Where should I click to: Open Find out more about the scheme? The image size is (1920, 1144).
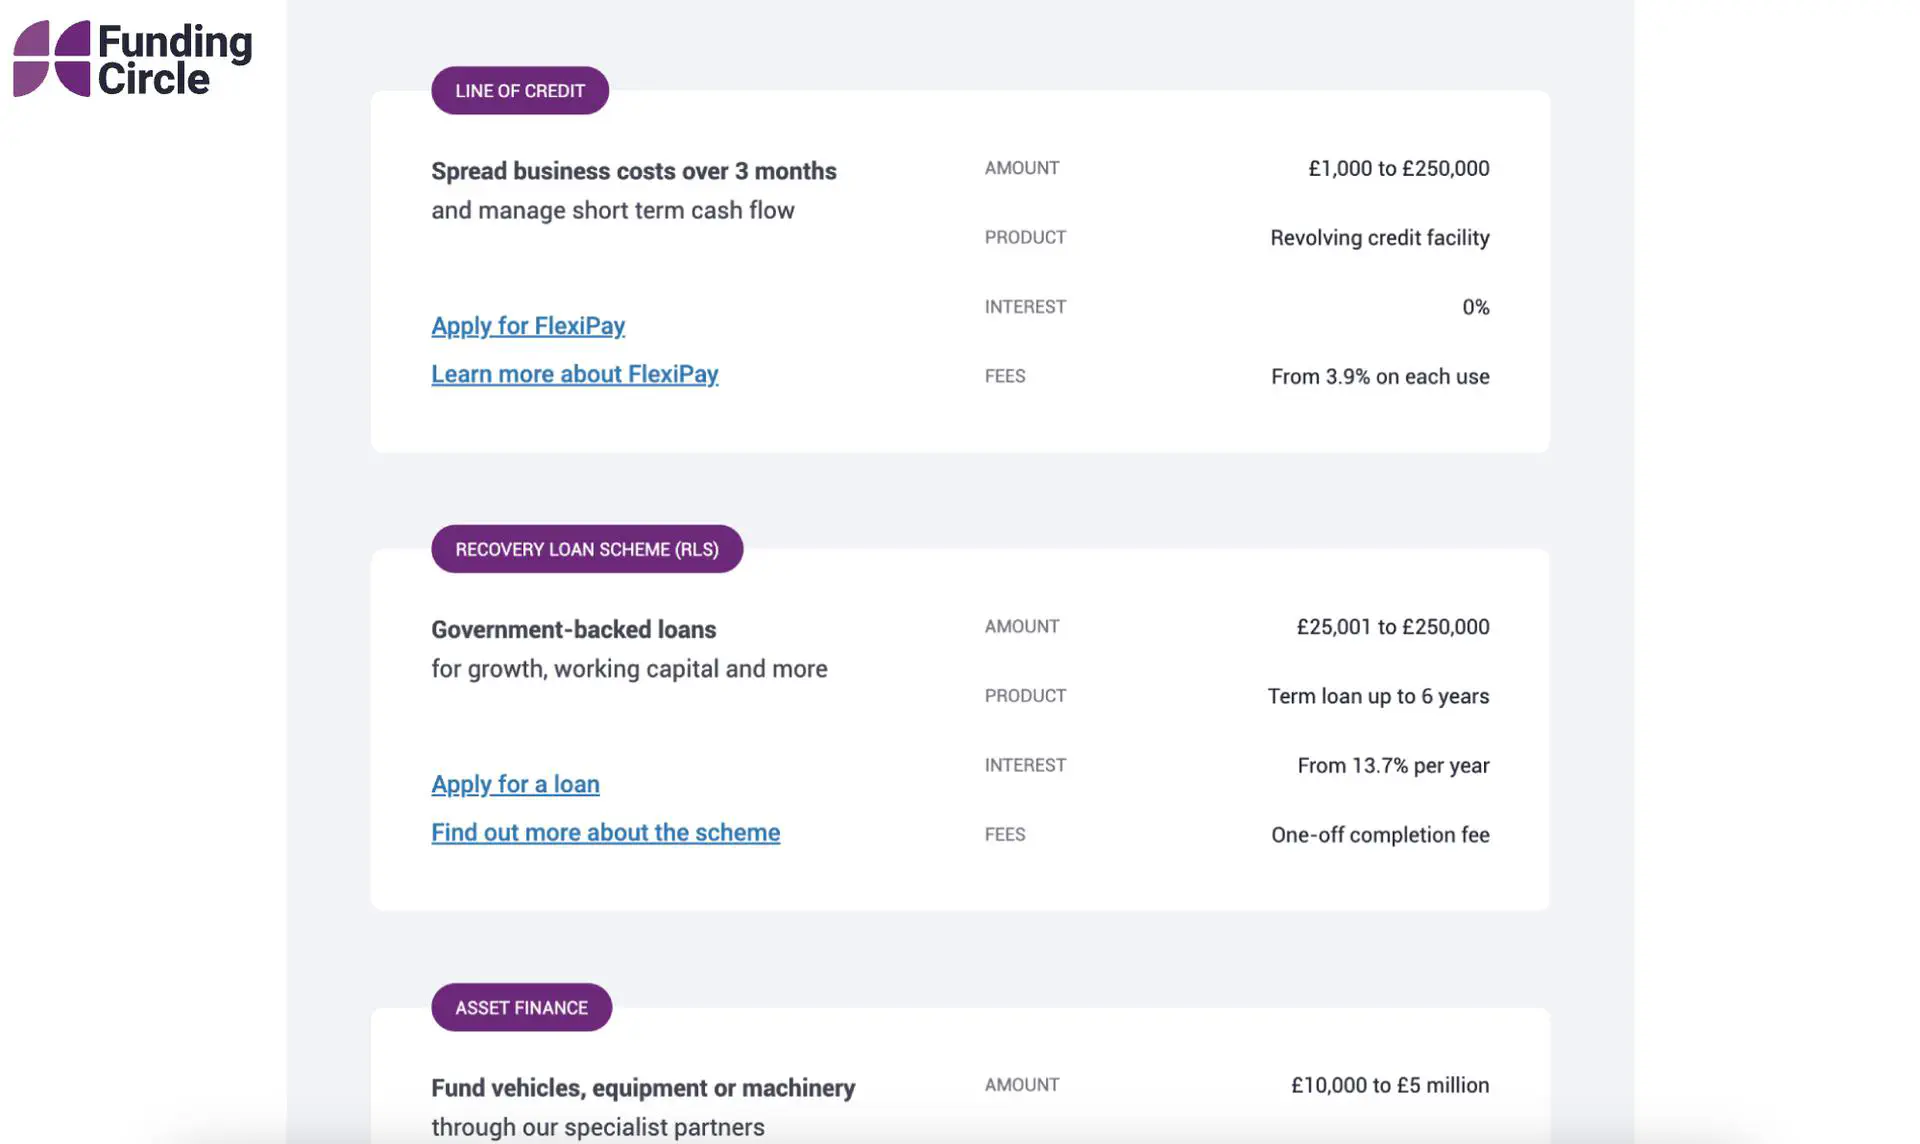[605, 832]
